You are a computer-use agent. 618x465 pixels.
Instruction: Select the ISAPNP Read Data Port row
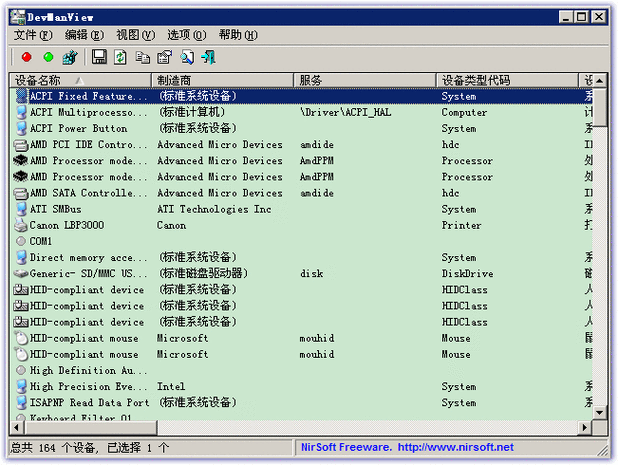302,402
